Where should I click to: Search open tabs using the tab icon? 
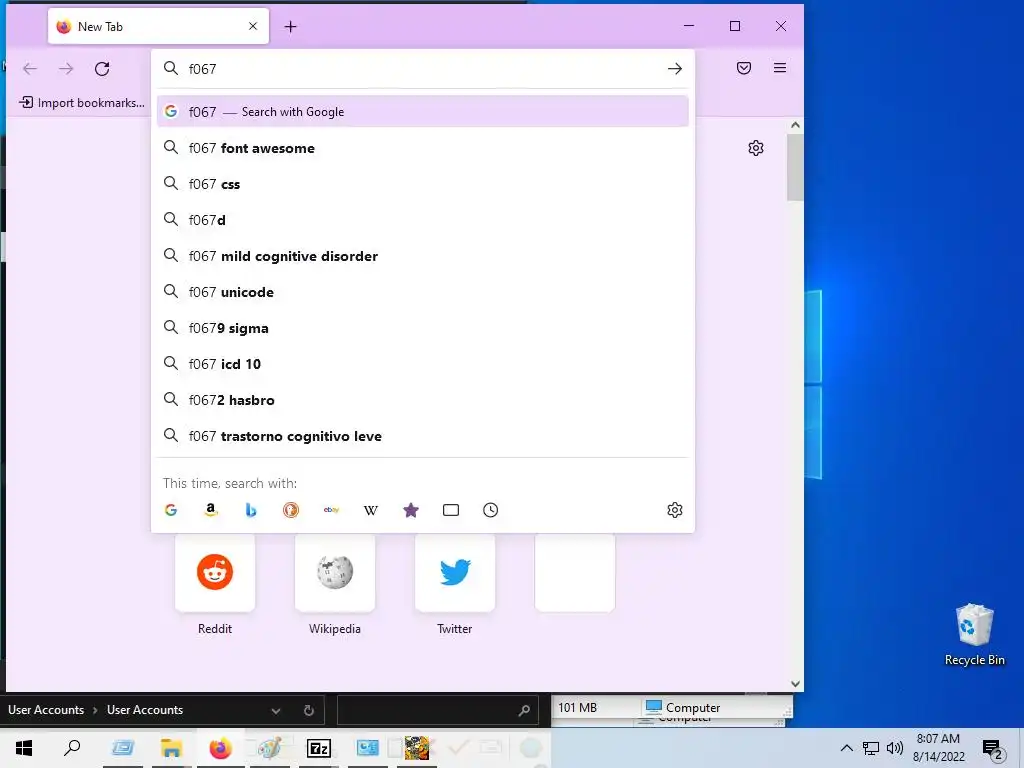pyautogui.click(x=451, y=510)
